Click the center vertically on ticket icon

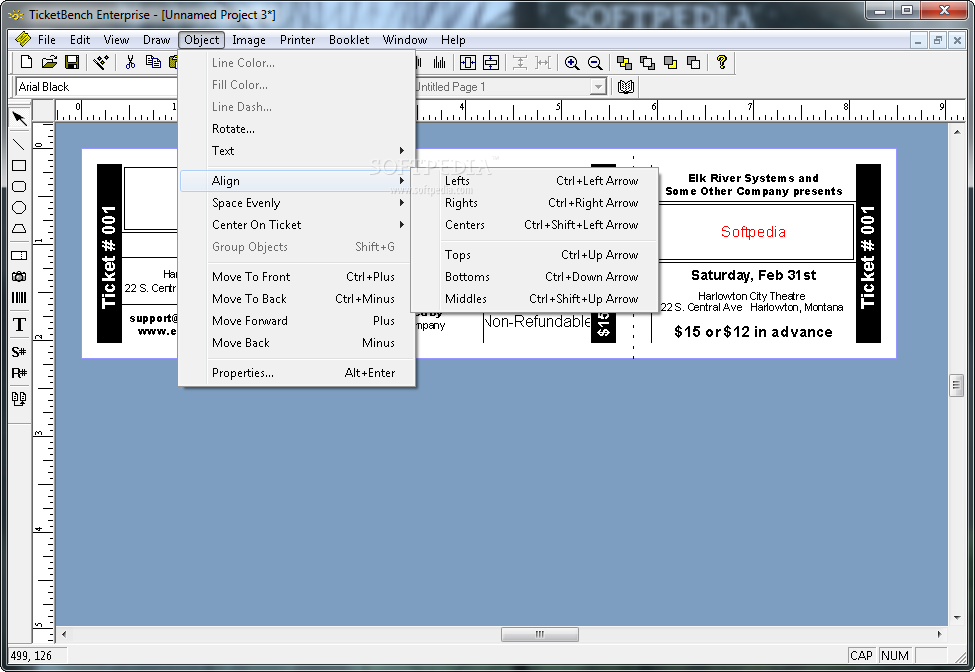(x=491, y=62)
